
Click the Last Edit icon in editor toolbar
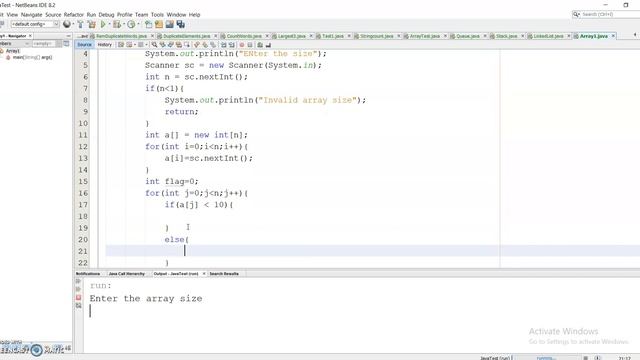121,45
